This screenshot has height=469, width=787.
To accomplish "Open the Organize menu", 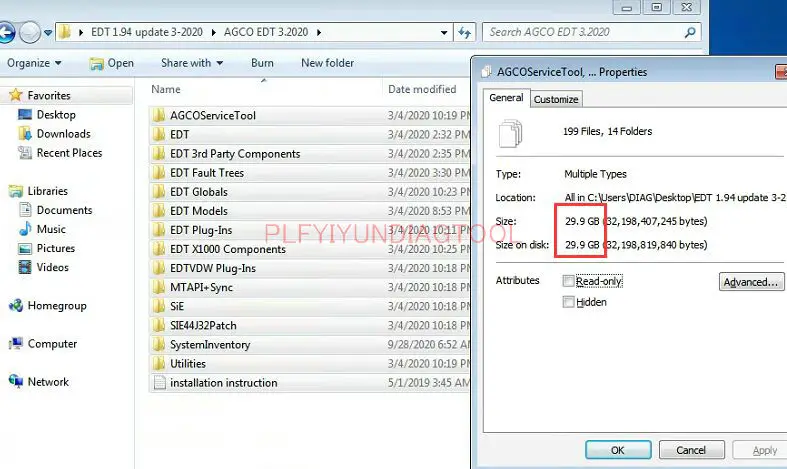I will point(34,63).
